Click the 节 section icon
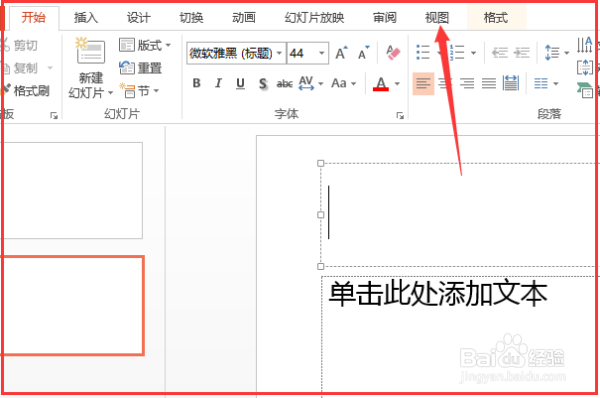600x398 pixels. (x=127, y=91)
